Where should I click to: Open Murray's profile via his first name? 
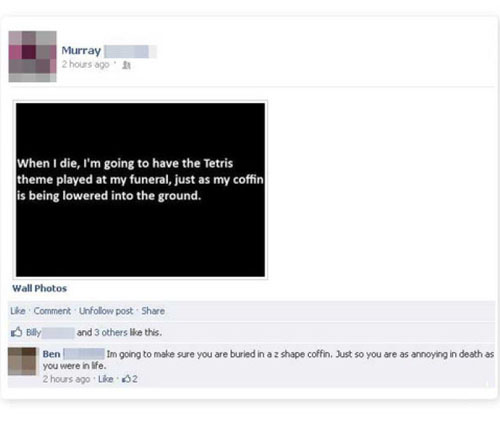[81, 51]
